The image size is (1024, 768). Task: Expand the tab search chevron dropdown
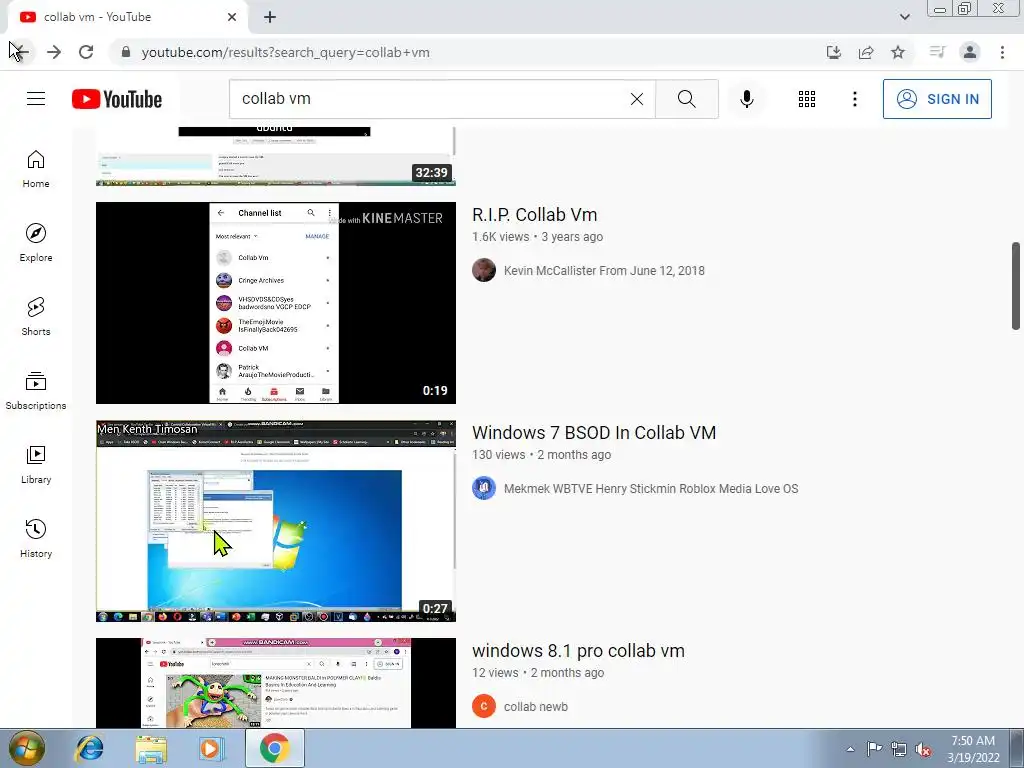tap(904, 17)
